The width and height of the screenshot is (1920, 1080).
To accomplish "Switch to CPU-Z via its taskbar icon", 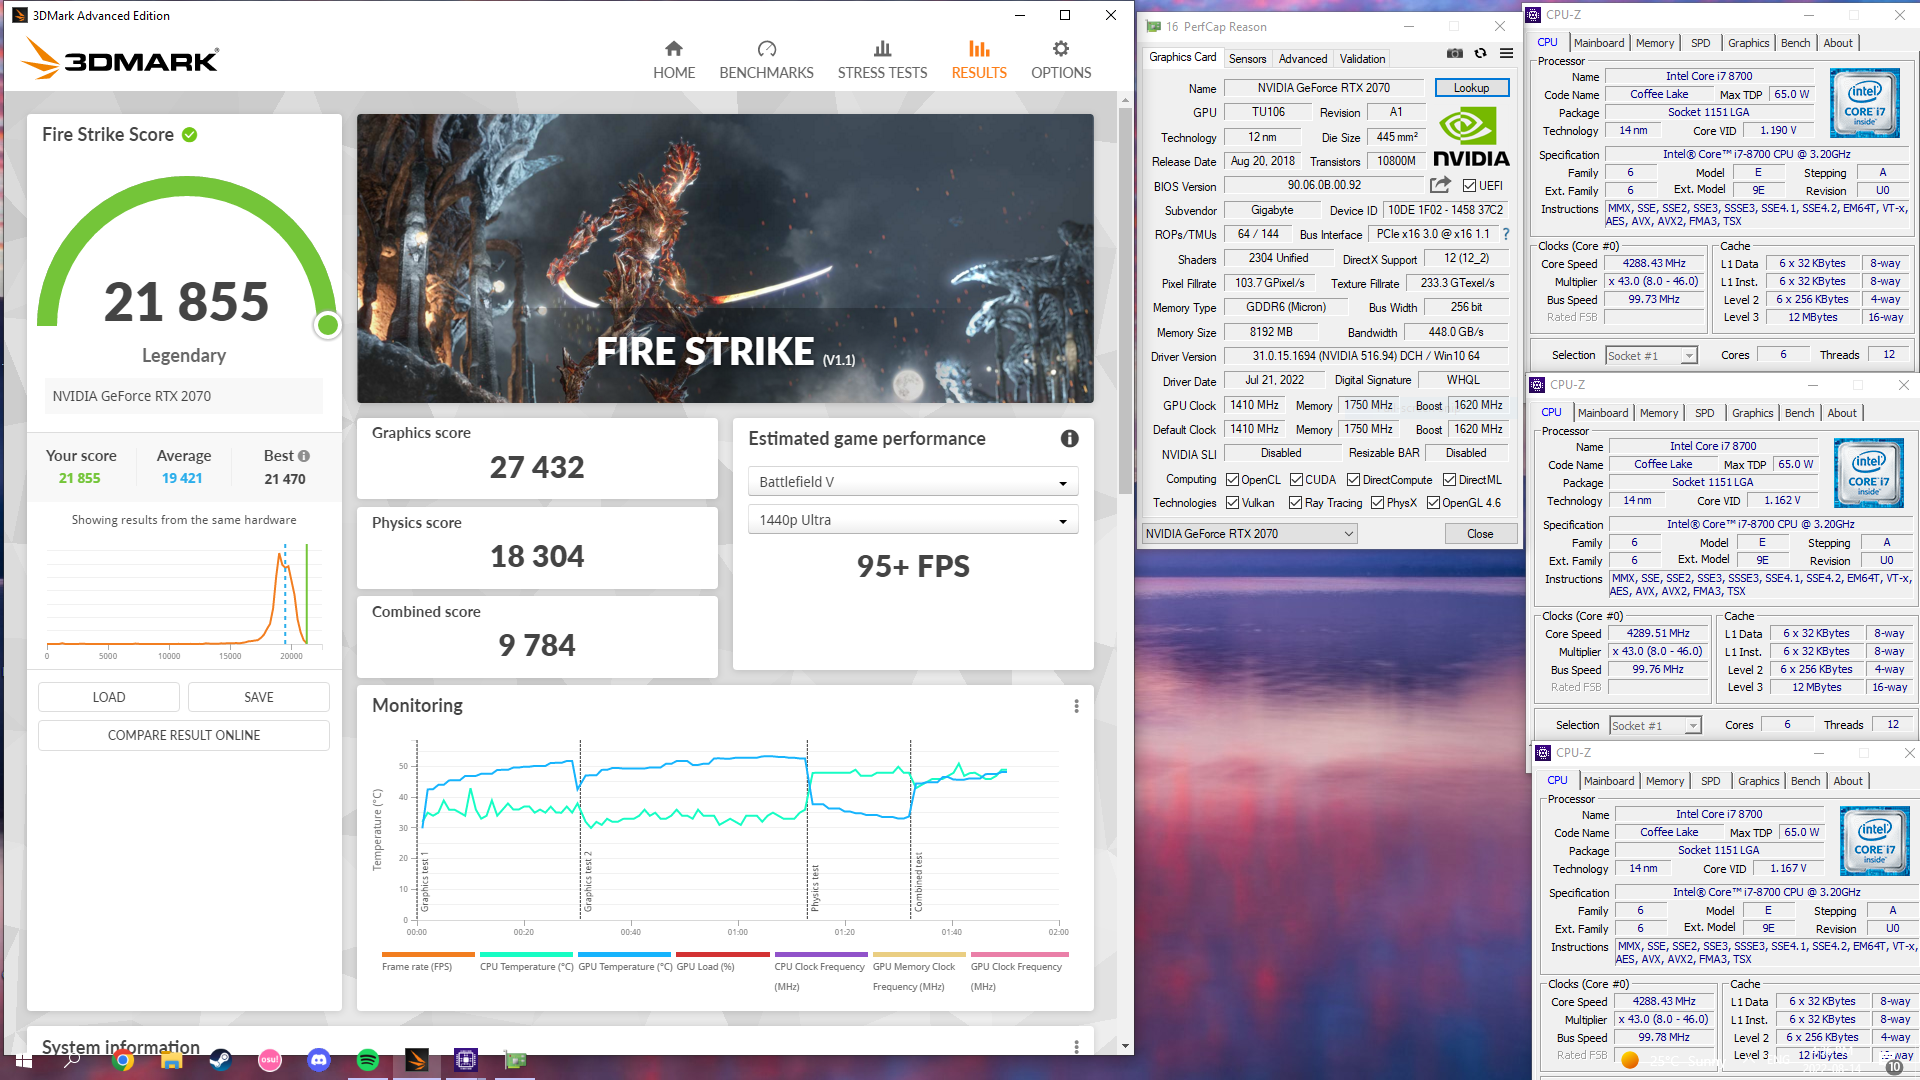I will pyautogui.click(x=466, y=1060).
